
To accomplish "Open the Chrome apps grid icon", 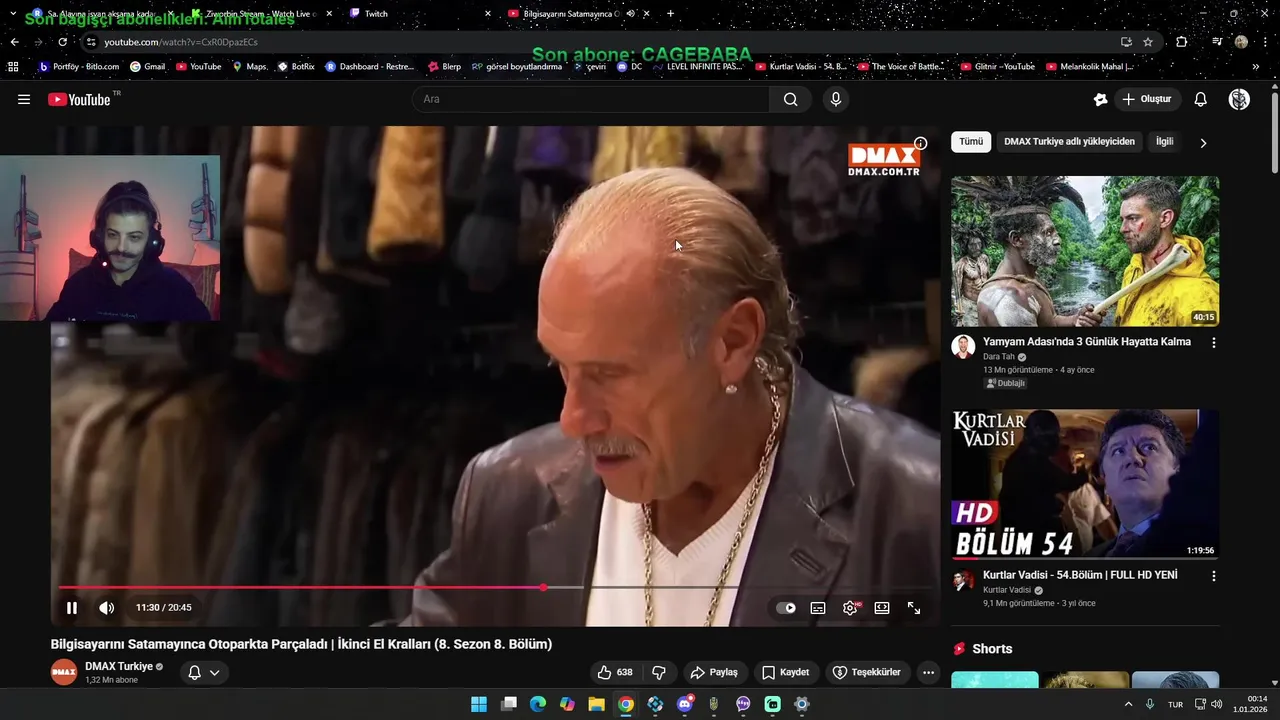I will 13,67.
